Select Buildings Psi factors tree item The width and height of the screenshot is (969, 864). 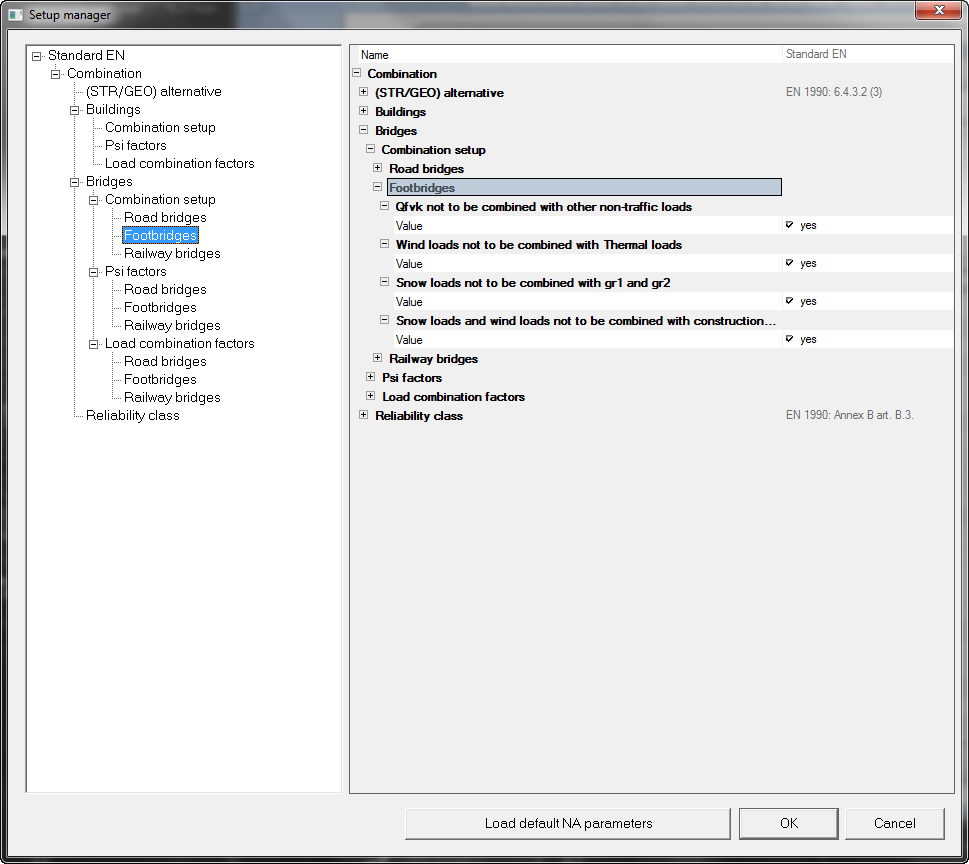pos(135,145)
